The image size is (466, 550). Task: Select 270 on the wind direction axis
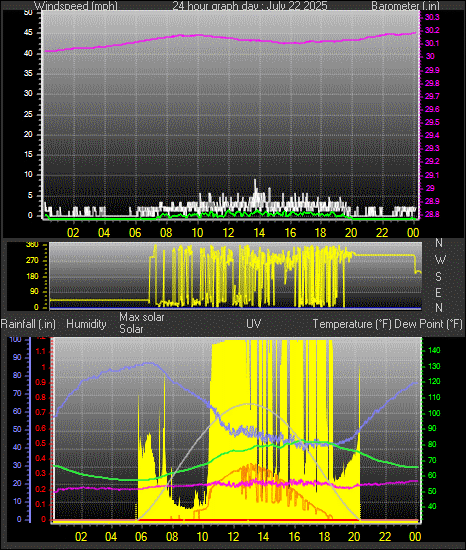(32, 261)
